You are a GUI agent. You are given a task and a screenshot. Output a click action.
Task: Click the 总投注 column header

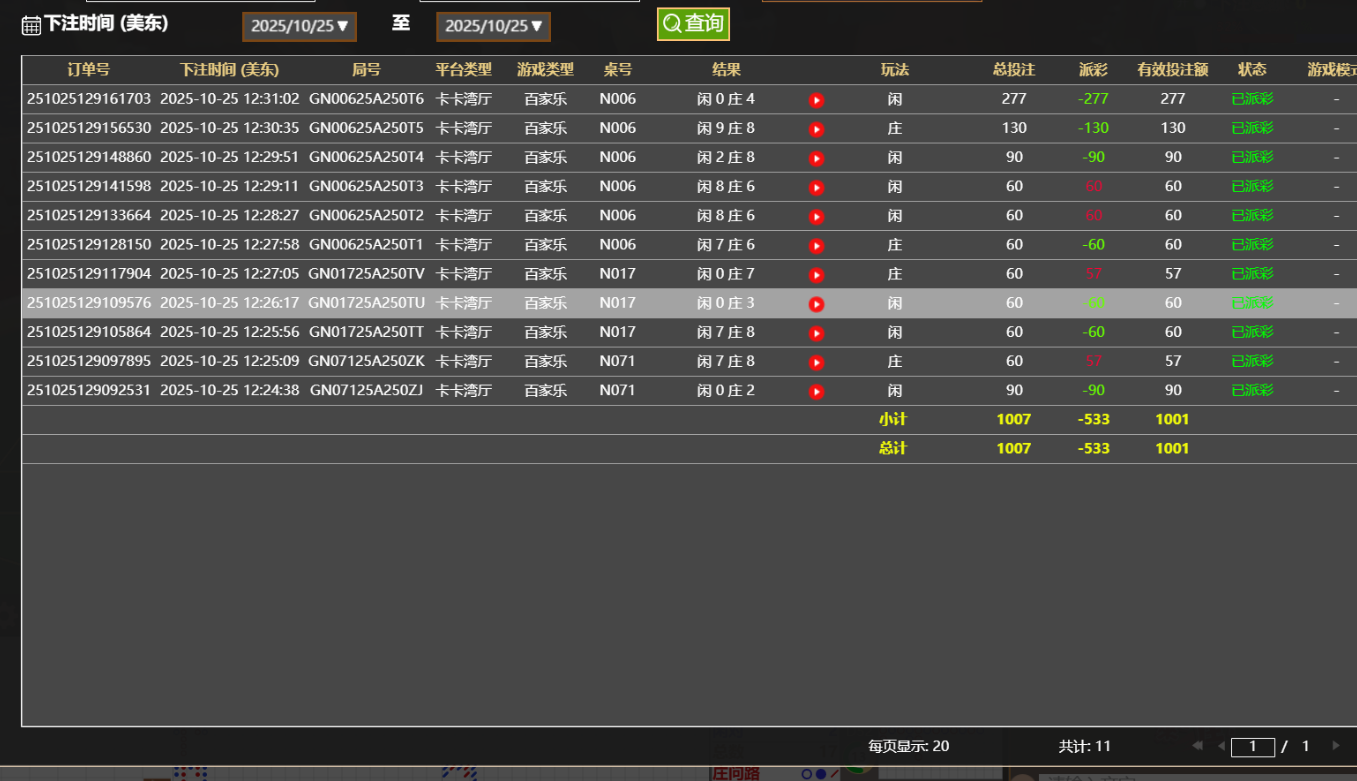point(1013,70)
